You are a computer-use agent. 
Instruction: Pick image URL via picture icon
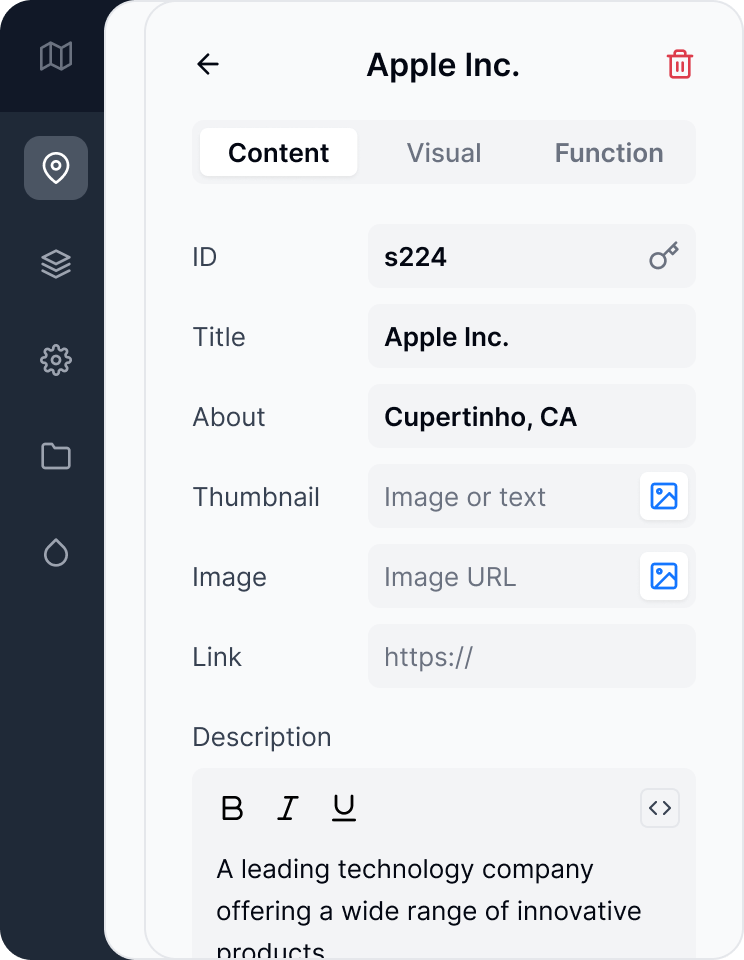[664, 577]
